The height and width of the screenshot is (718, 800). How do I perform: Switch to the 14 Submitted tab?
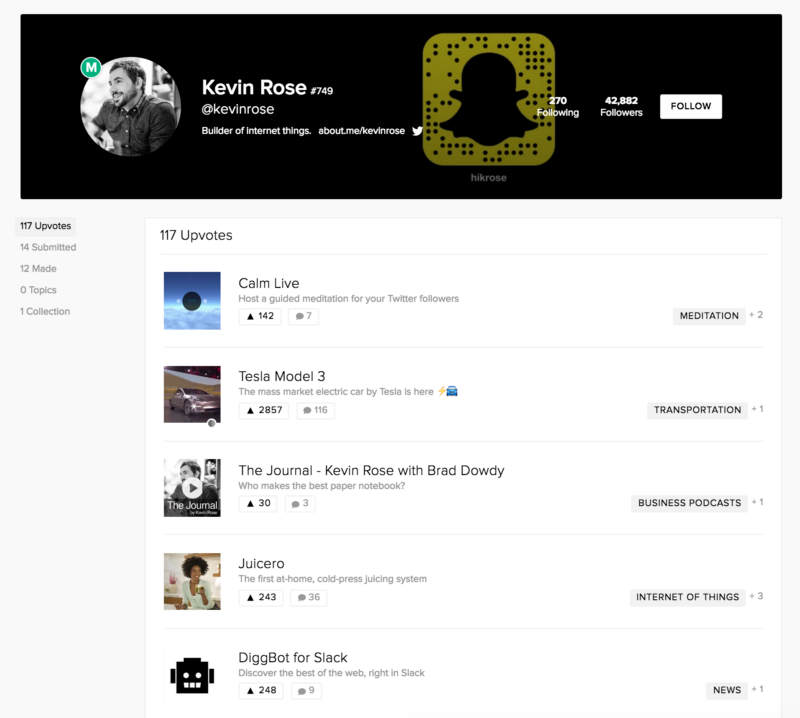pyautogui.click(x=48, y=247)
